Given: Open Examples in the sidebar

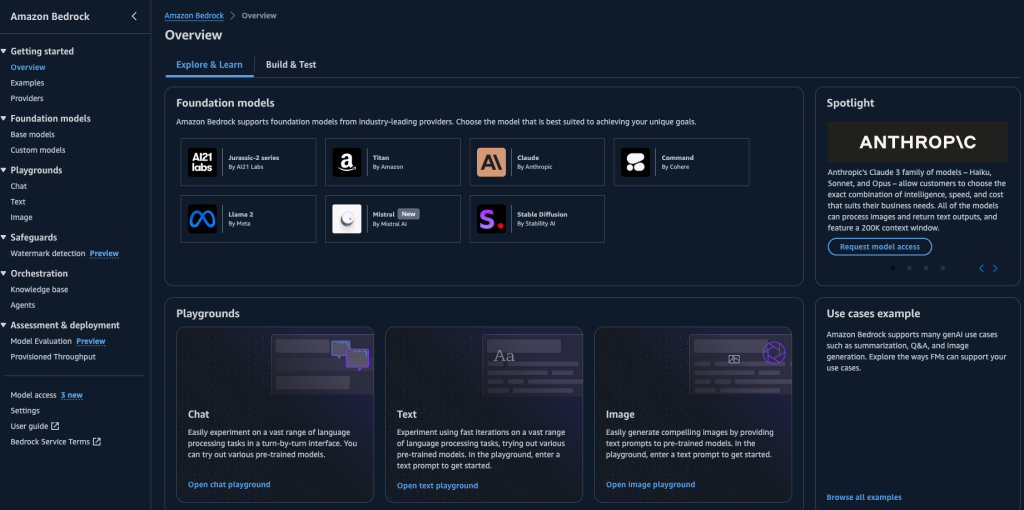Looking at the screenshot, I should (x=27, y=83).
